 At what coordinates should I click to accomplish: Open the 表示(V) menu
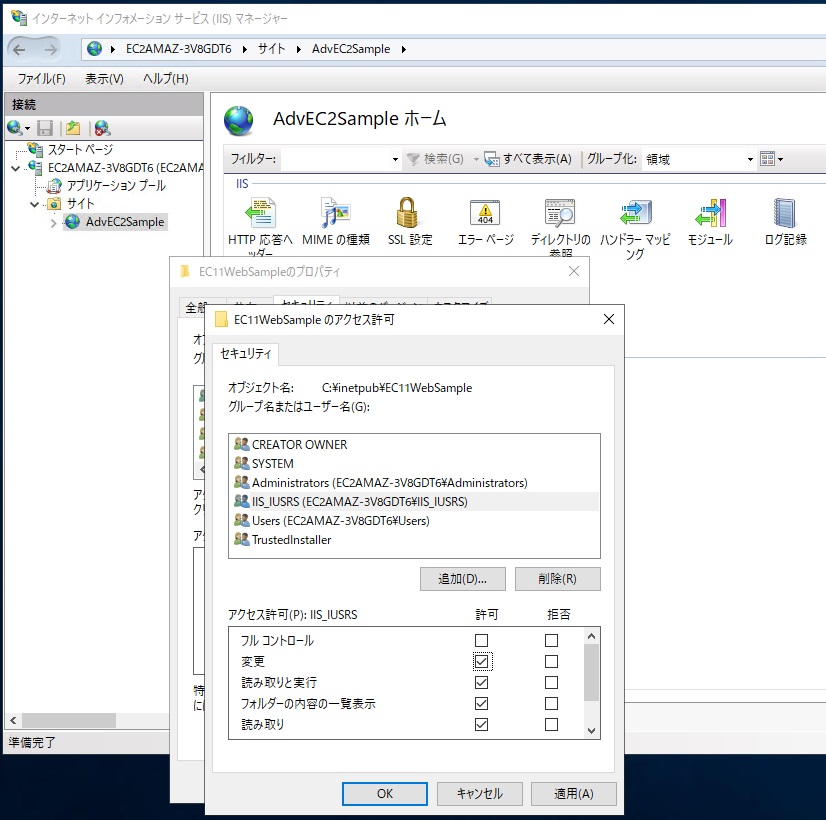[x=104, y=79]
